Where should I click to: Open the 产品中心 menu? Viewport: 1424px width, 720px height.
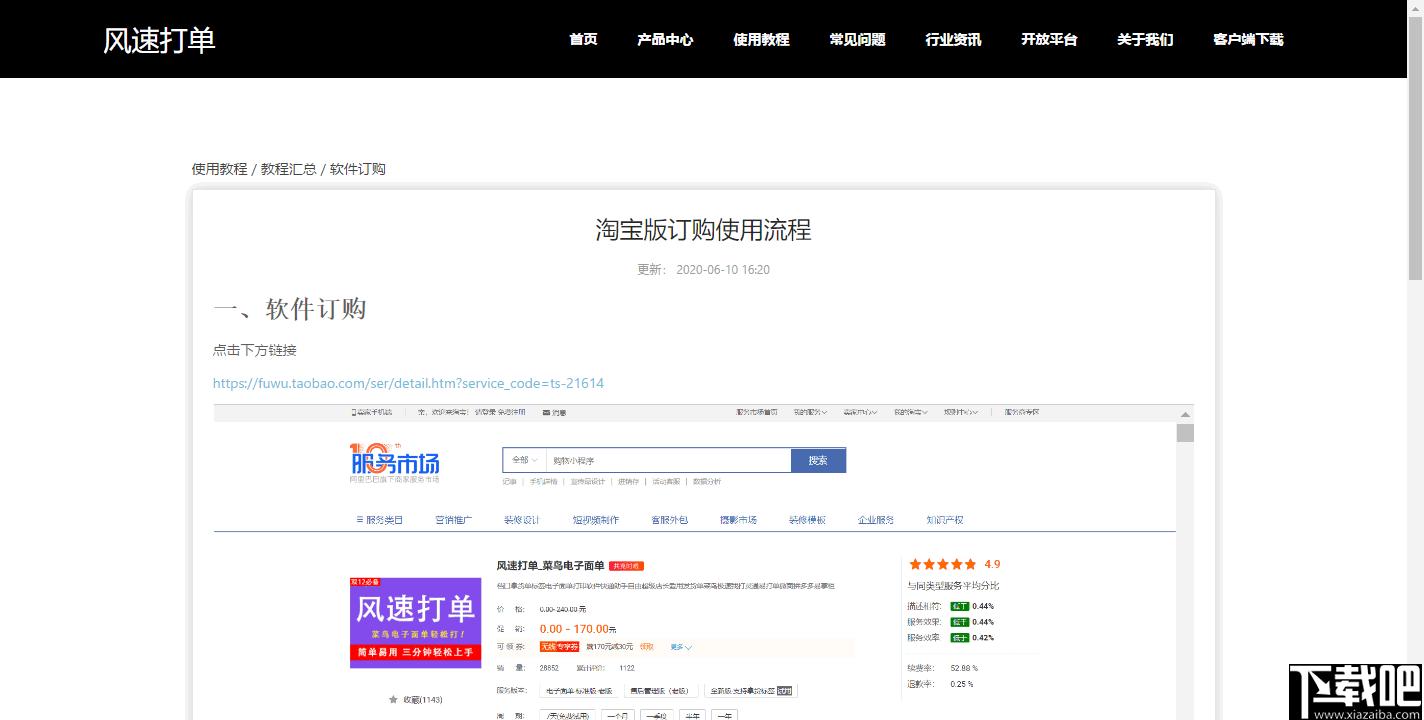coord(665,40)
